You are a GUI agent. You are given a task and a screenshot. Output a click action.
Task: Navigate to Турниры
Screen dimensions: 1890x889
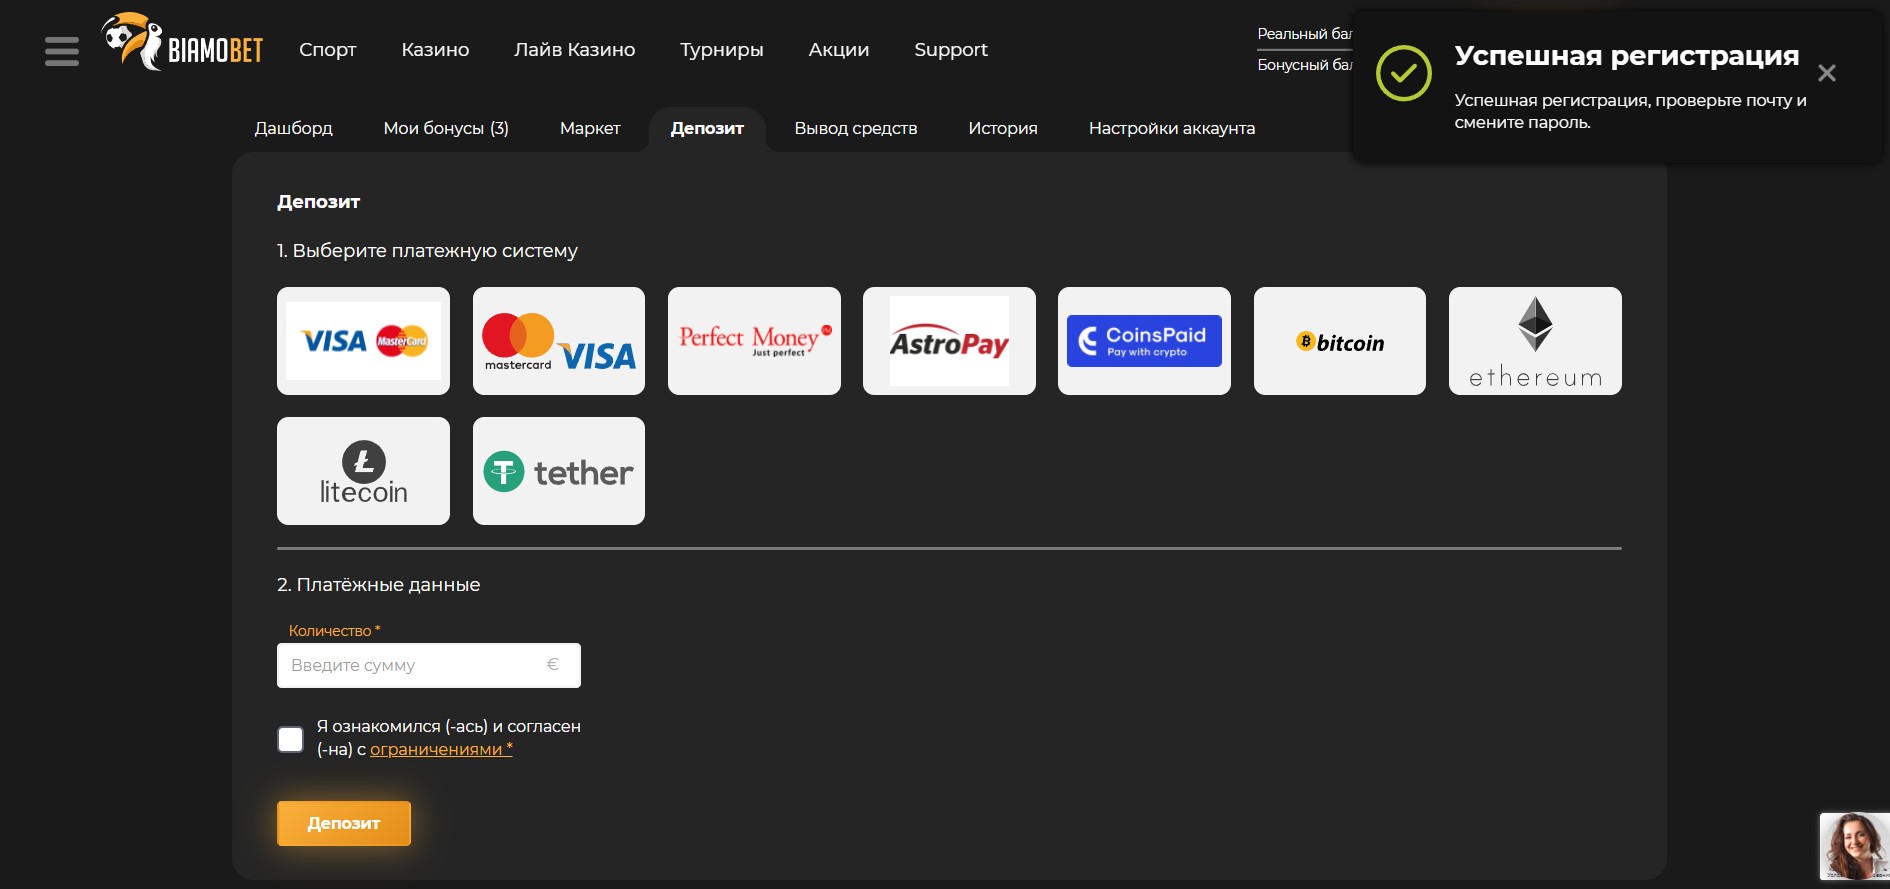(721, 50)
